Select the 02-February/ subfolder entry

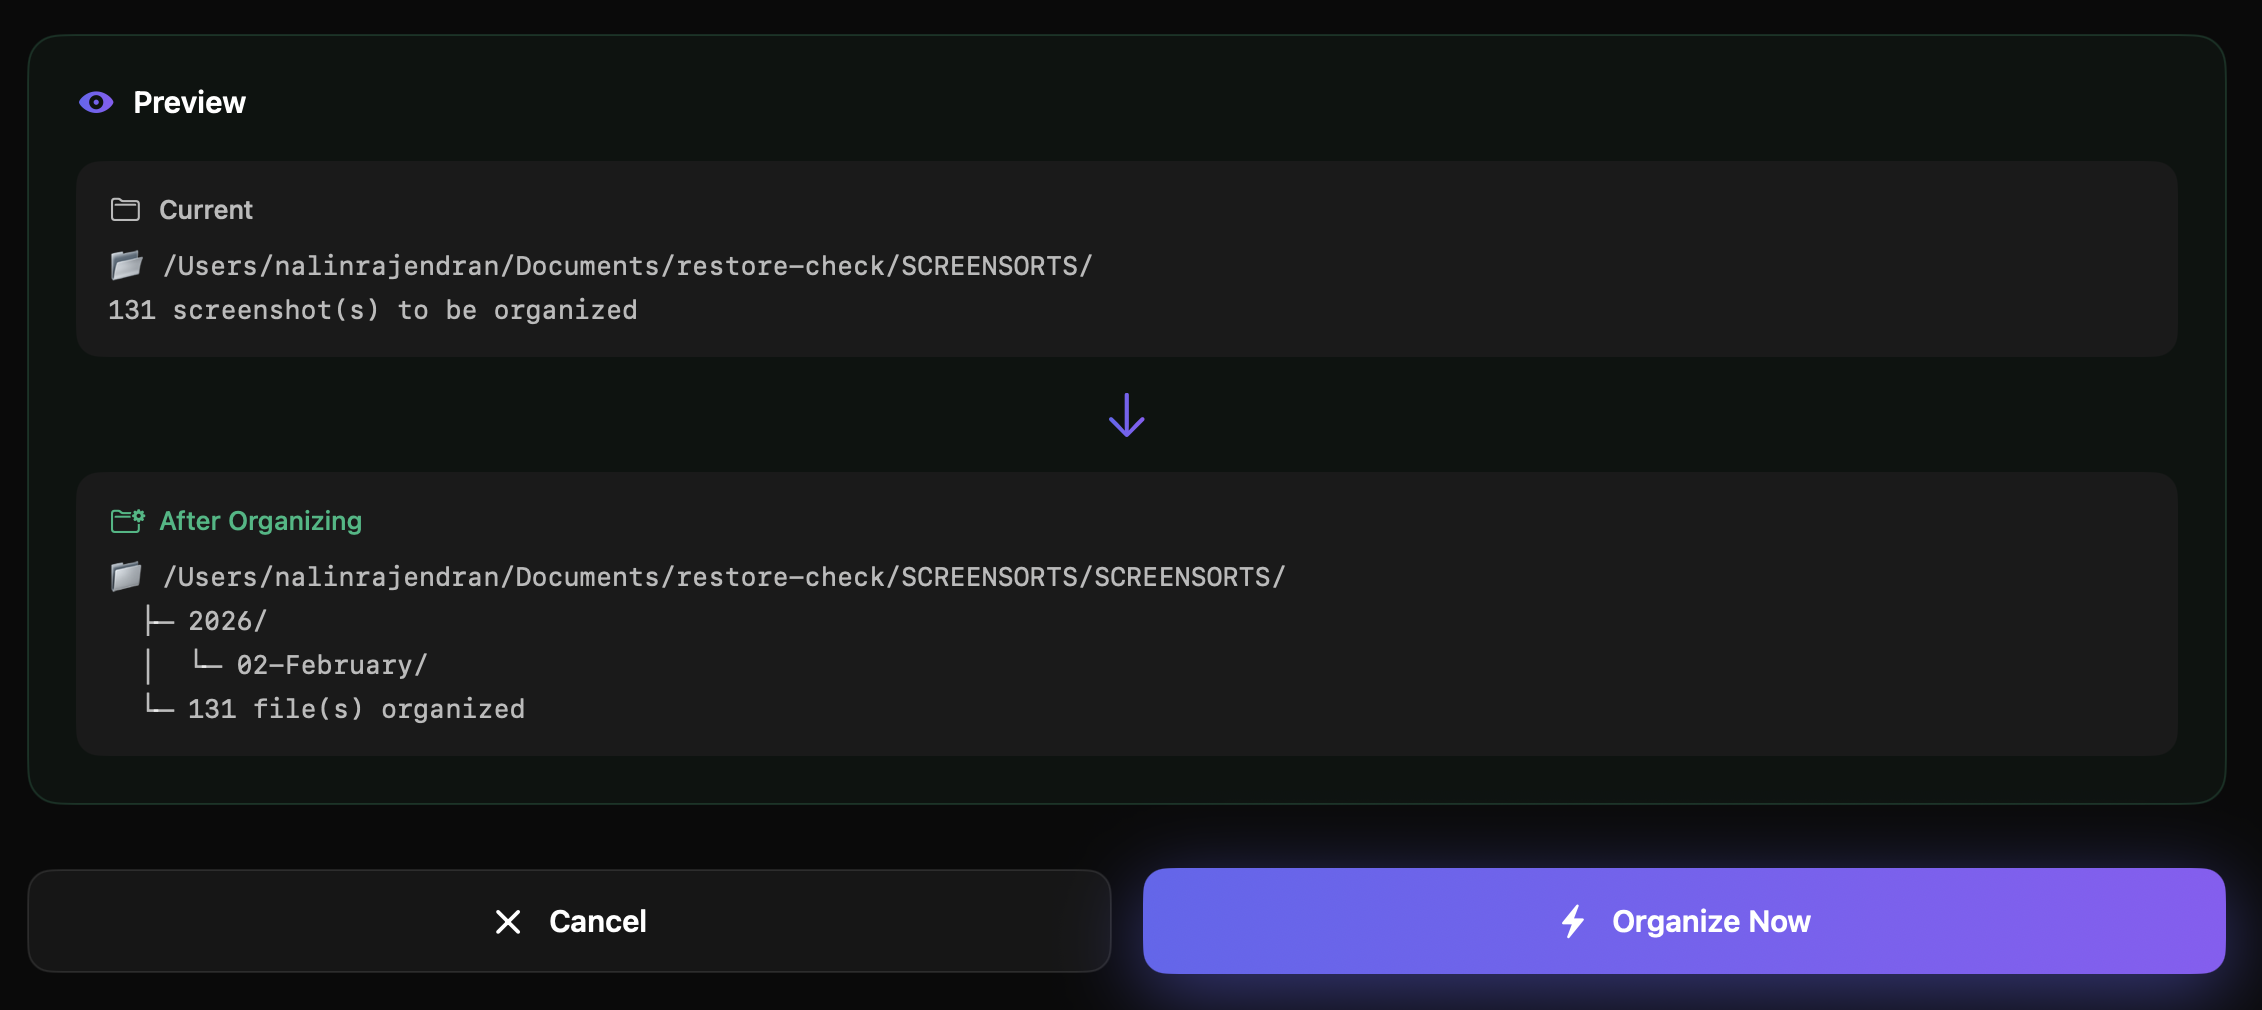click(x=332, y=665)
